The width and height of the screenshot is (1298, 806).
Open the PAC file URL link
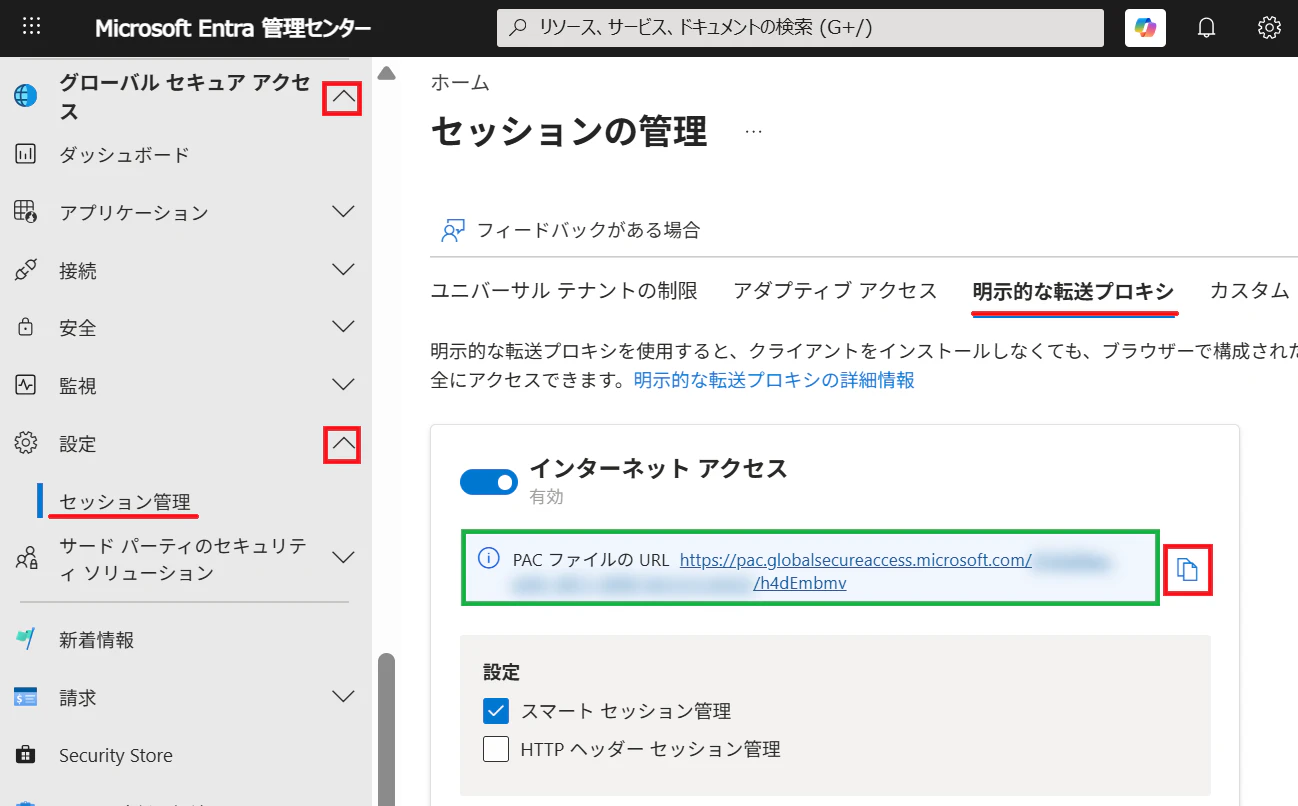pyautogui.click(x=855, y=560)
